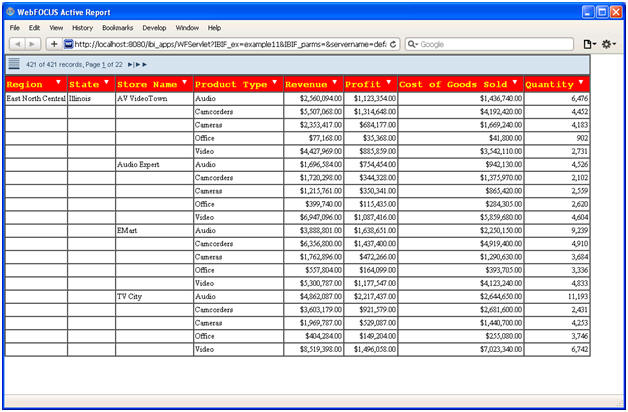628x412 pixels.
Task: Open the Help menu
Action: [214, 28]
